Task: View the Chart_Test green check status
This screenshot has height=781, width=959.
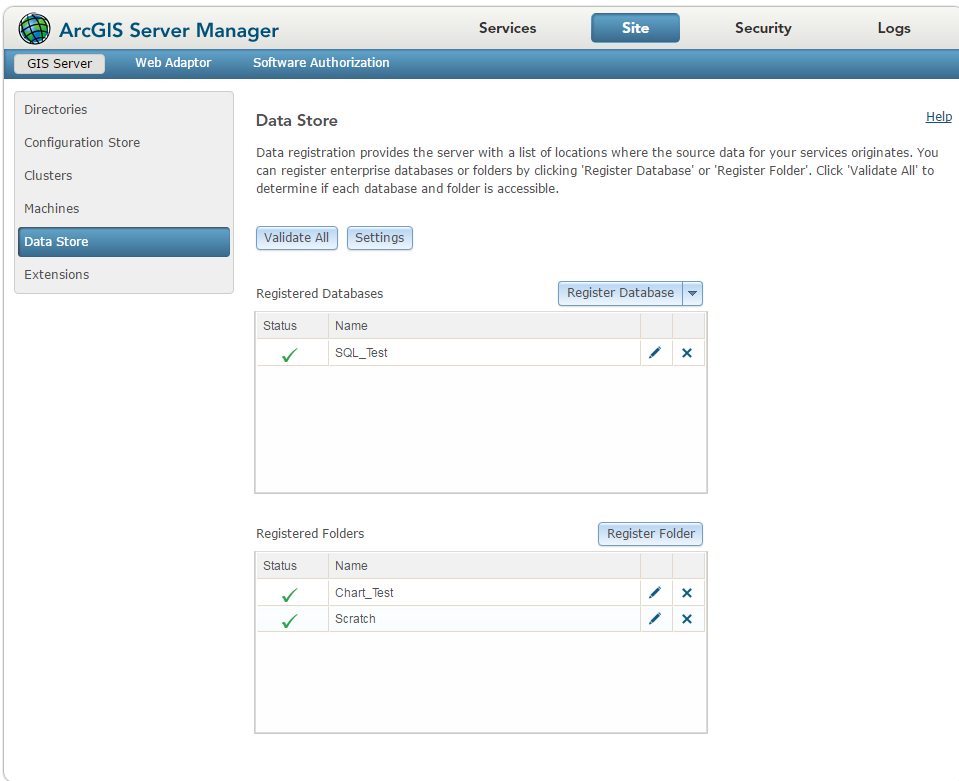Action: (x=290, y=594)
